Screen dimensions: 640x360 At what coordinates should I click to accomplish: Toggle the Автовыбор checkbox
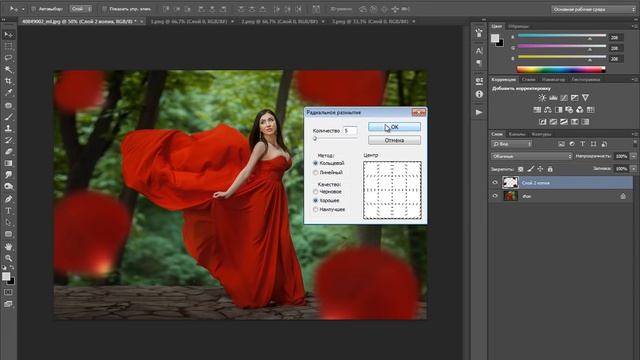(34, 9)
